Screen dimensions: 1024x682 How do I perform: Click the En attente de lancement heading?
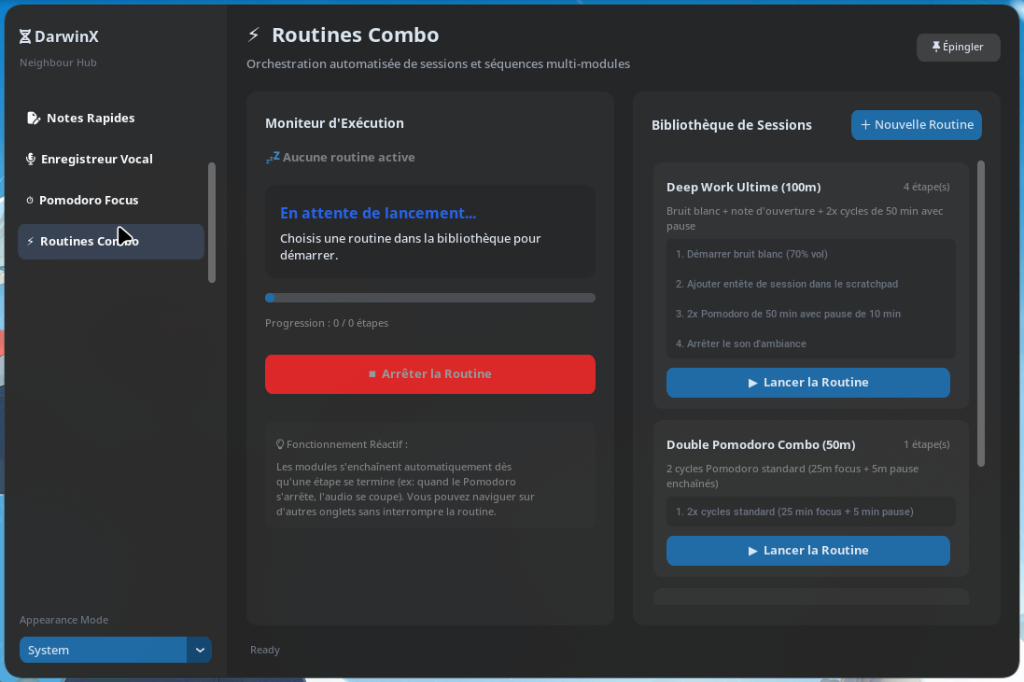pyautogui.click(x=378, y=213)
